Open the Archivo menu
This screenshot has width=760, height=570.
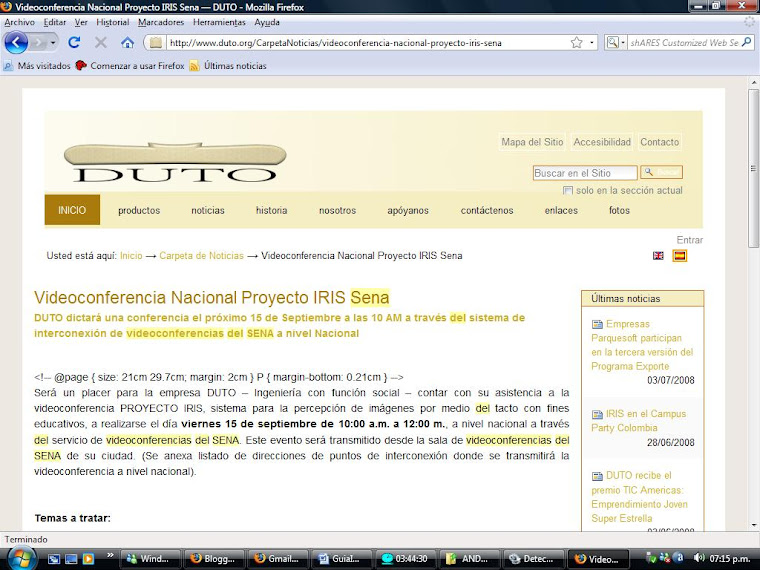pos(19,22)
